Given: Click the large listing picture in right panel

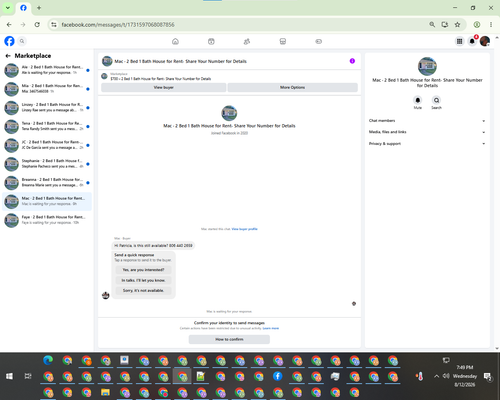Looking at the screenshot, I should pyautogui.click(x=427, y=66).
